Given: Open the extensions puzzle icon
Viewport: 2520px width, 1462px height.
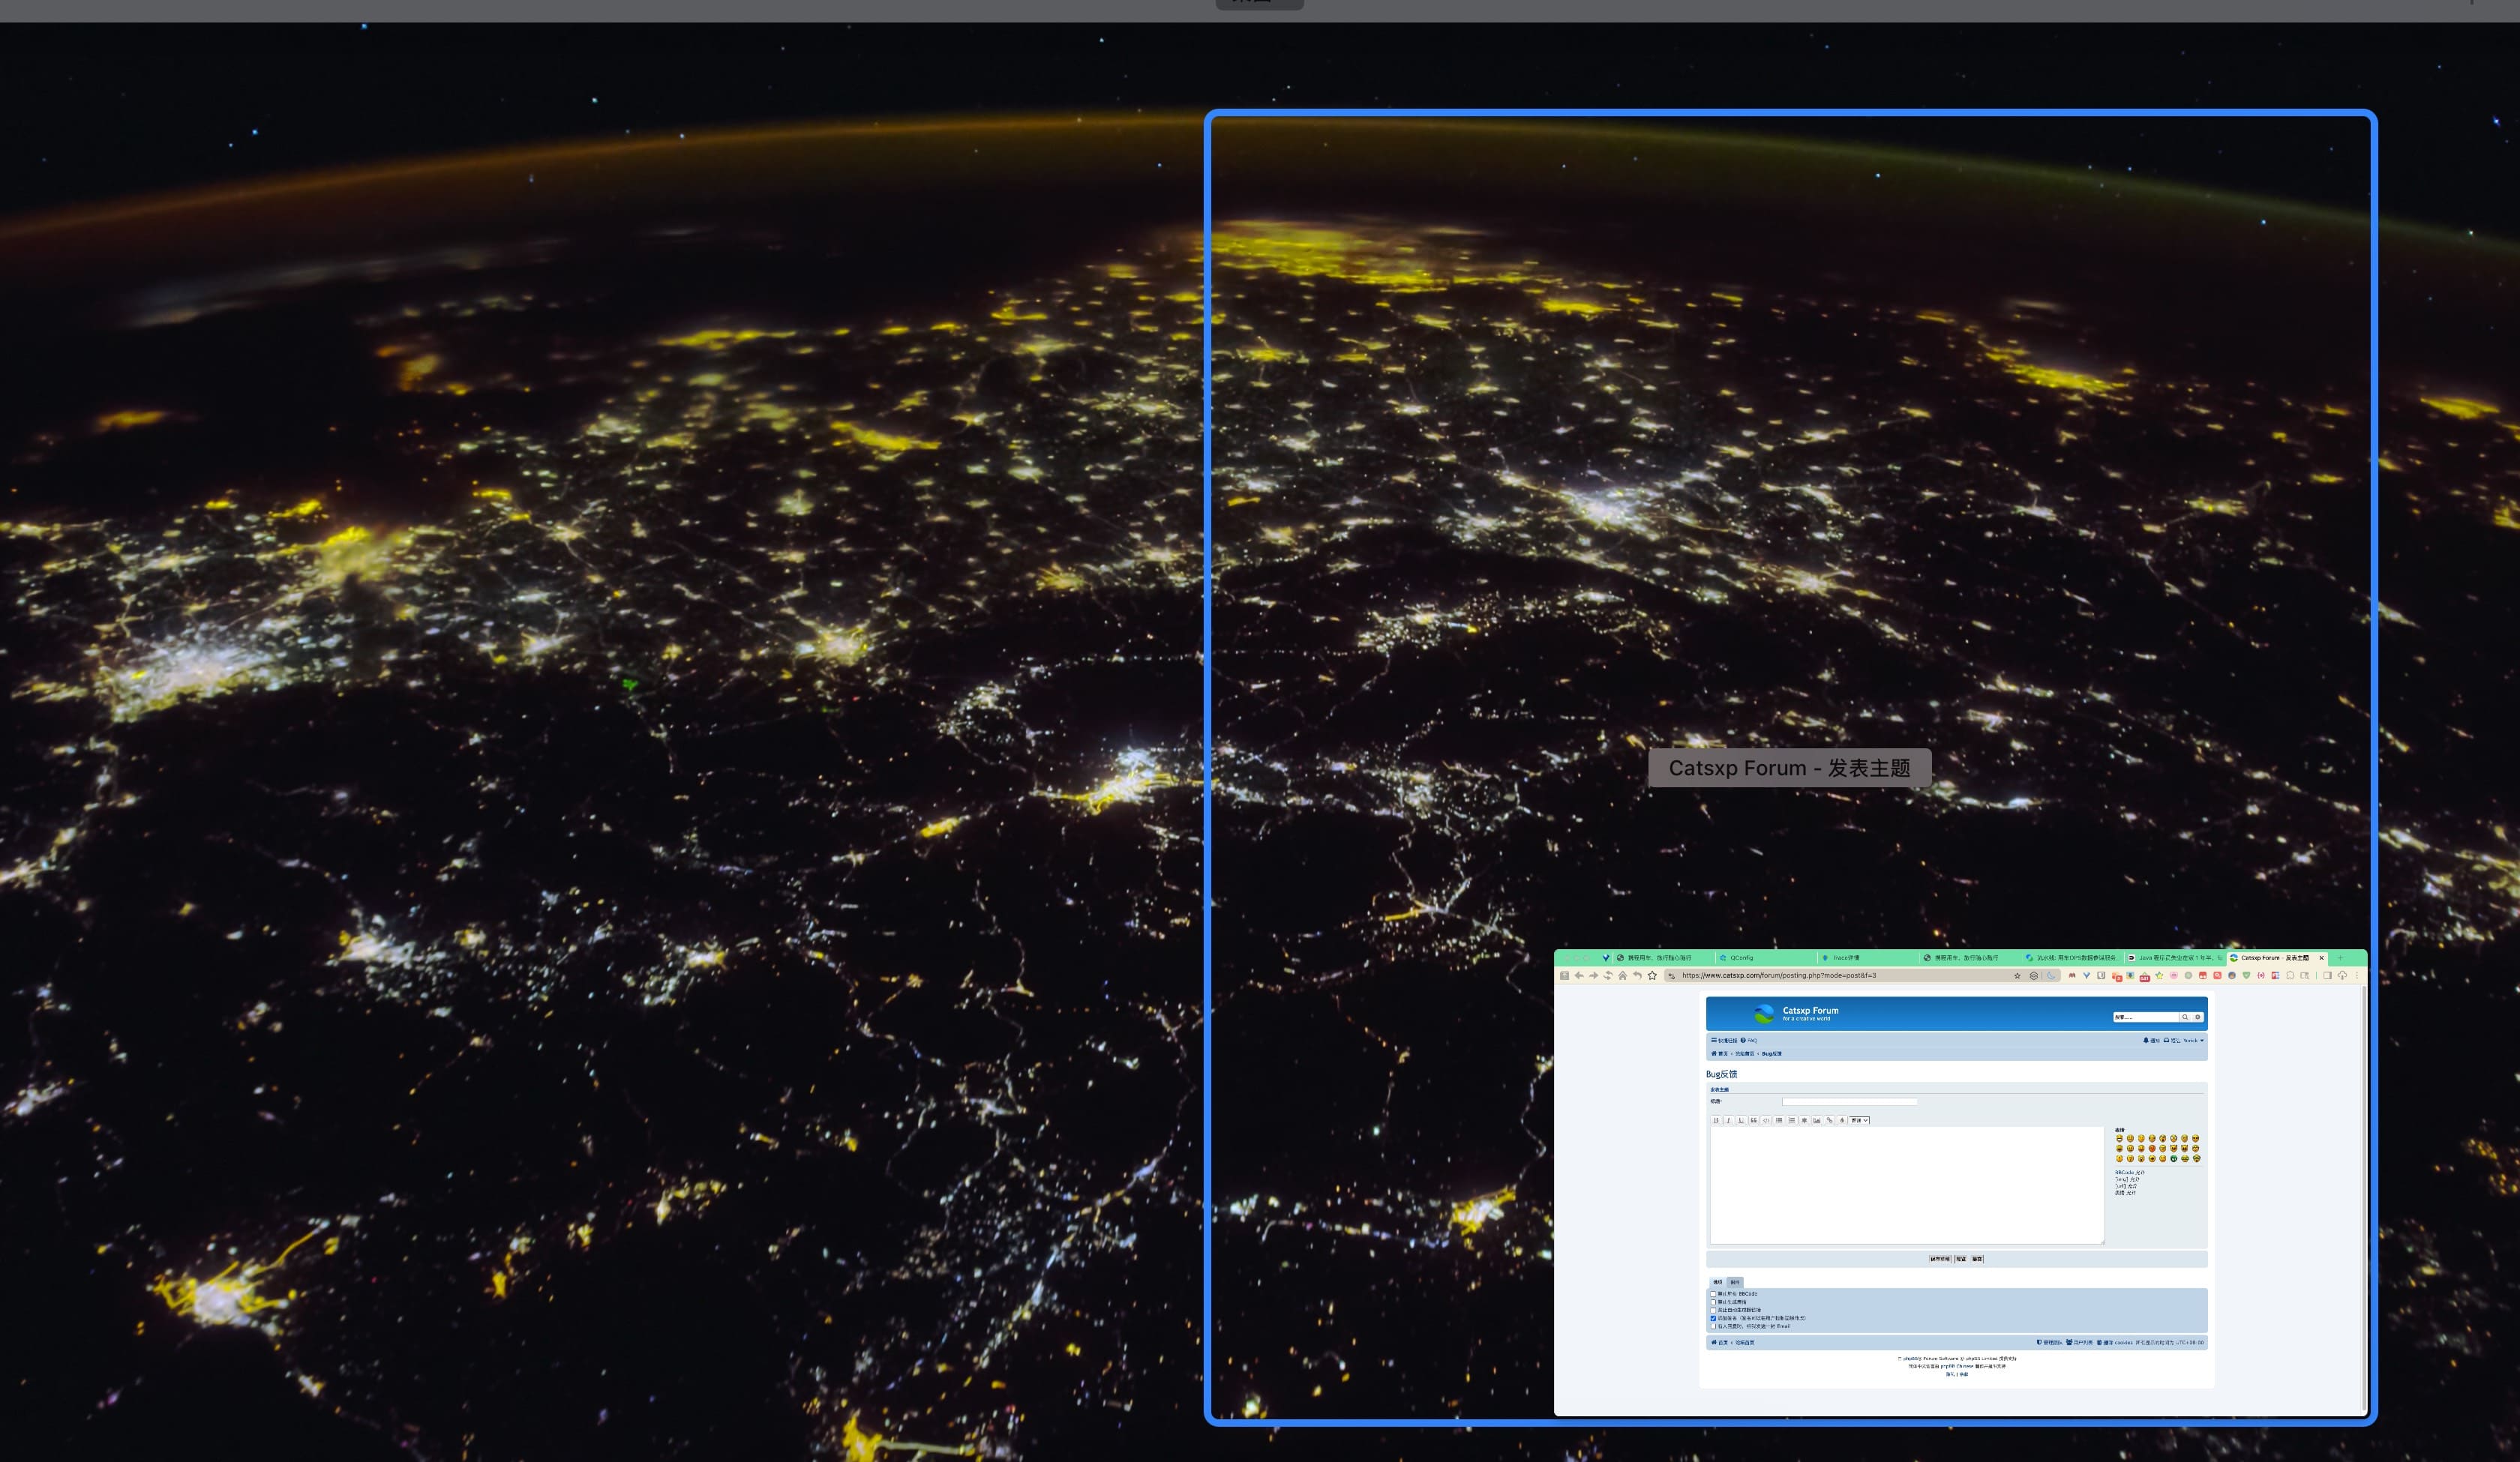Looking at the screenshot, I should click(x=2290, y=976).
